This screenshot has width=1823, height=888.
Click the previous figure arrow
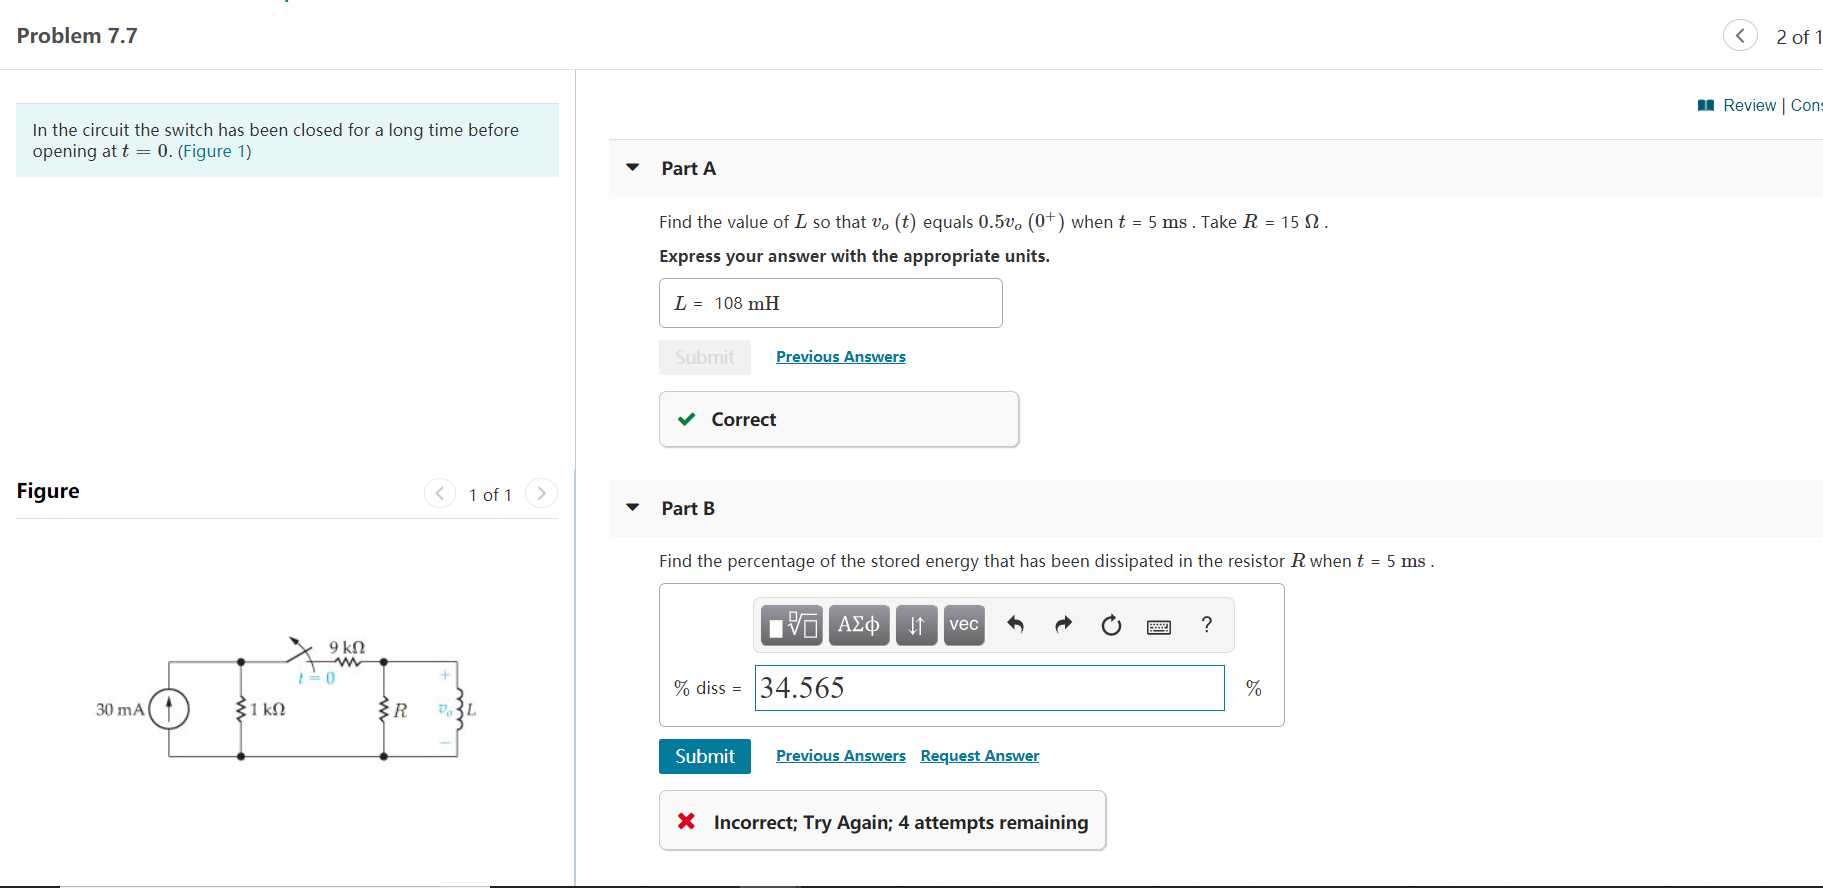pyautogui.click(x=440, y=493)
